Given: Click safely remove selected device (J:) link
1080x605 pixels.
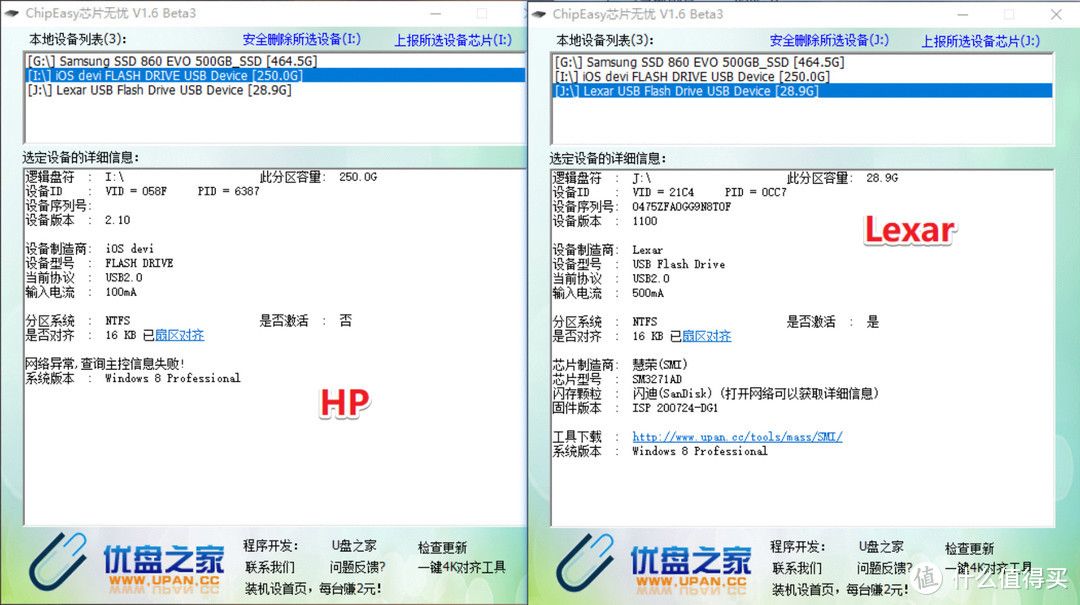Looking at the screenshot, I should pyautogui.click(x=829, y=40).
